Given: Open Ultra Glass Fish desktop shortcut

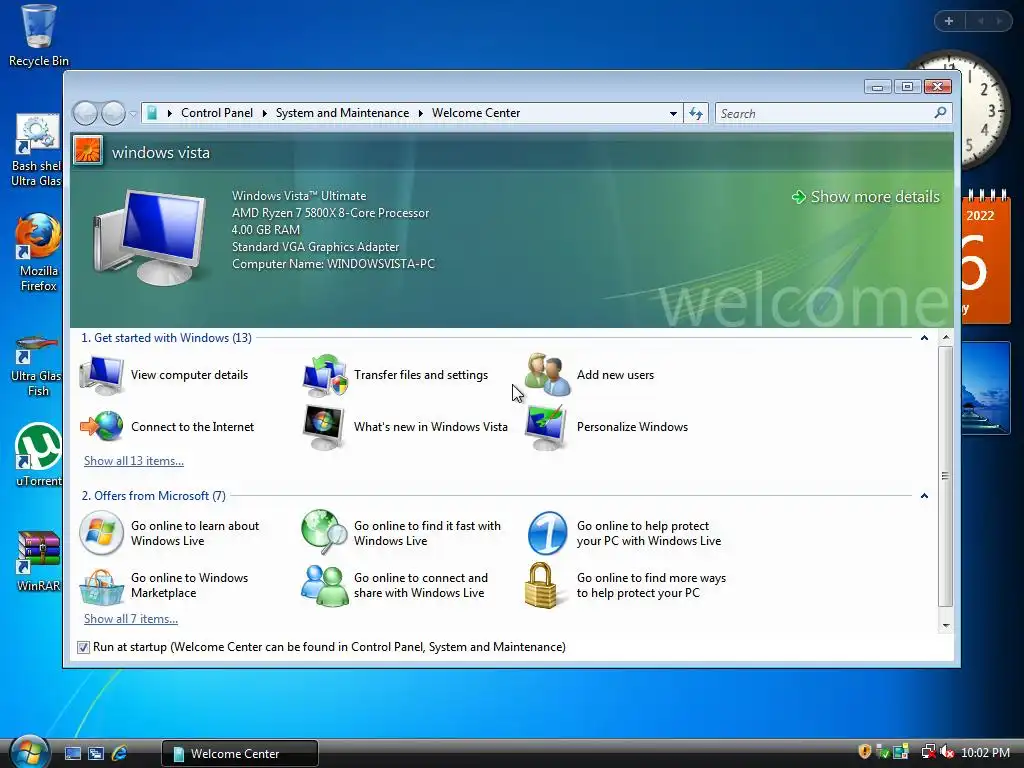Looking at the screenshot, I should point(38,366).
